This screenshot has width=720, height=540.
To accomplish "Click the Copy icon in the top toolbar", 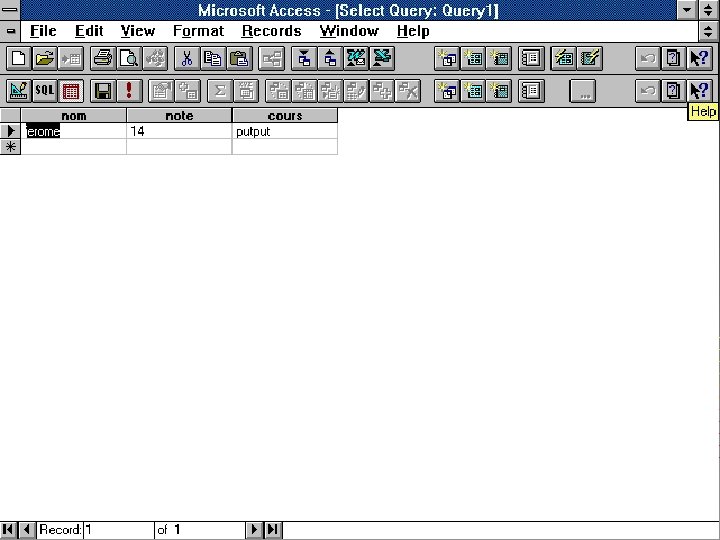I will pos(213,59).
